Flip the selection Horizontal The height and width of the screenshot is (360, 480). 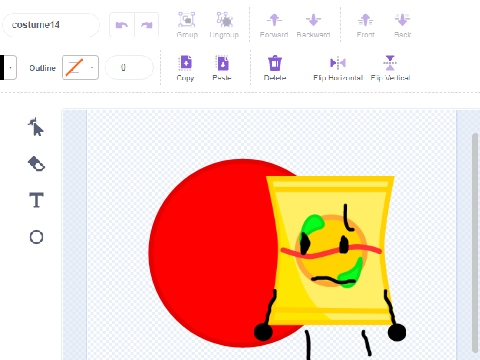click(338, 68)
